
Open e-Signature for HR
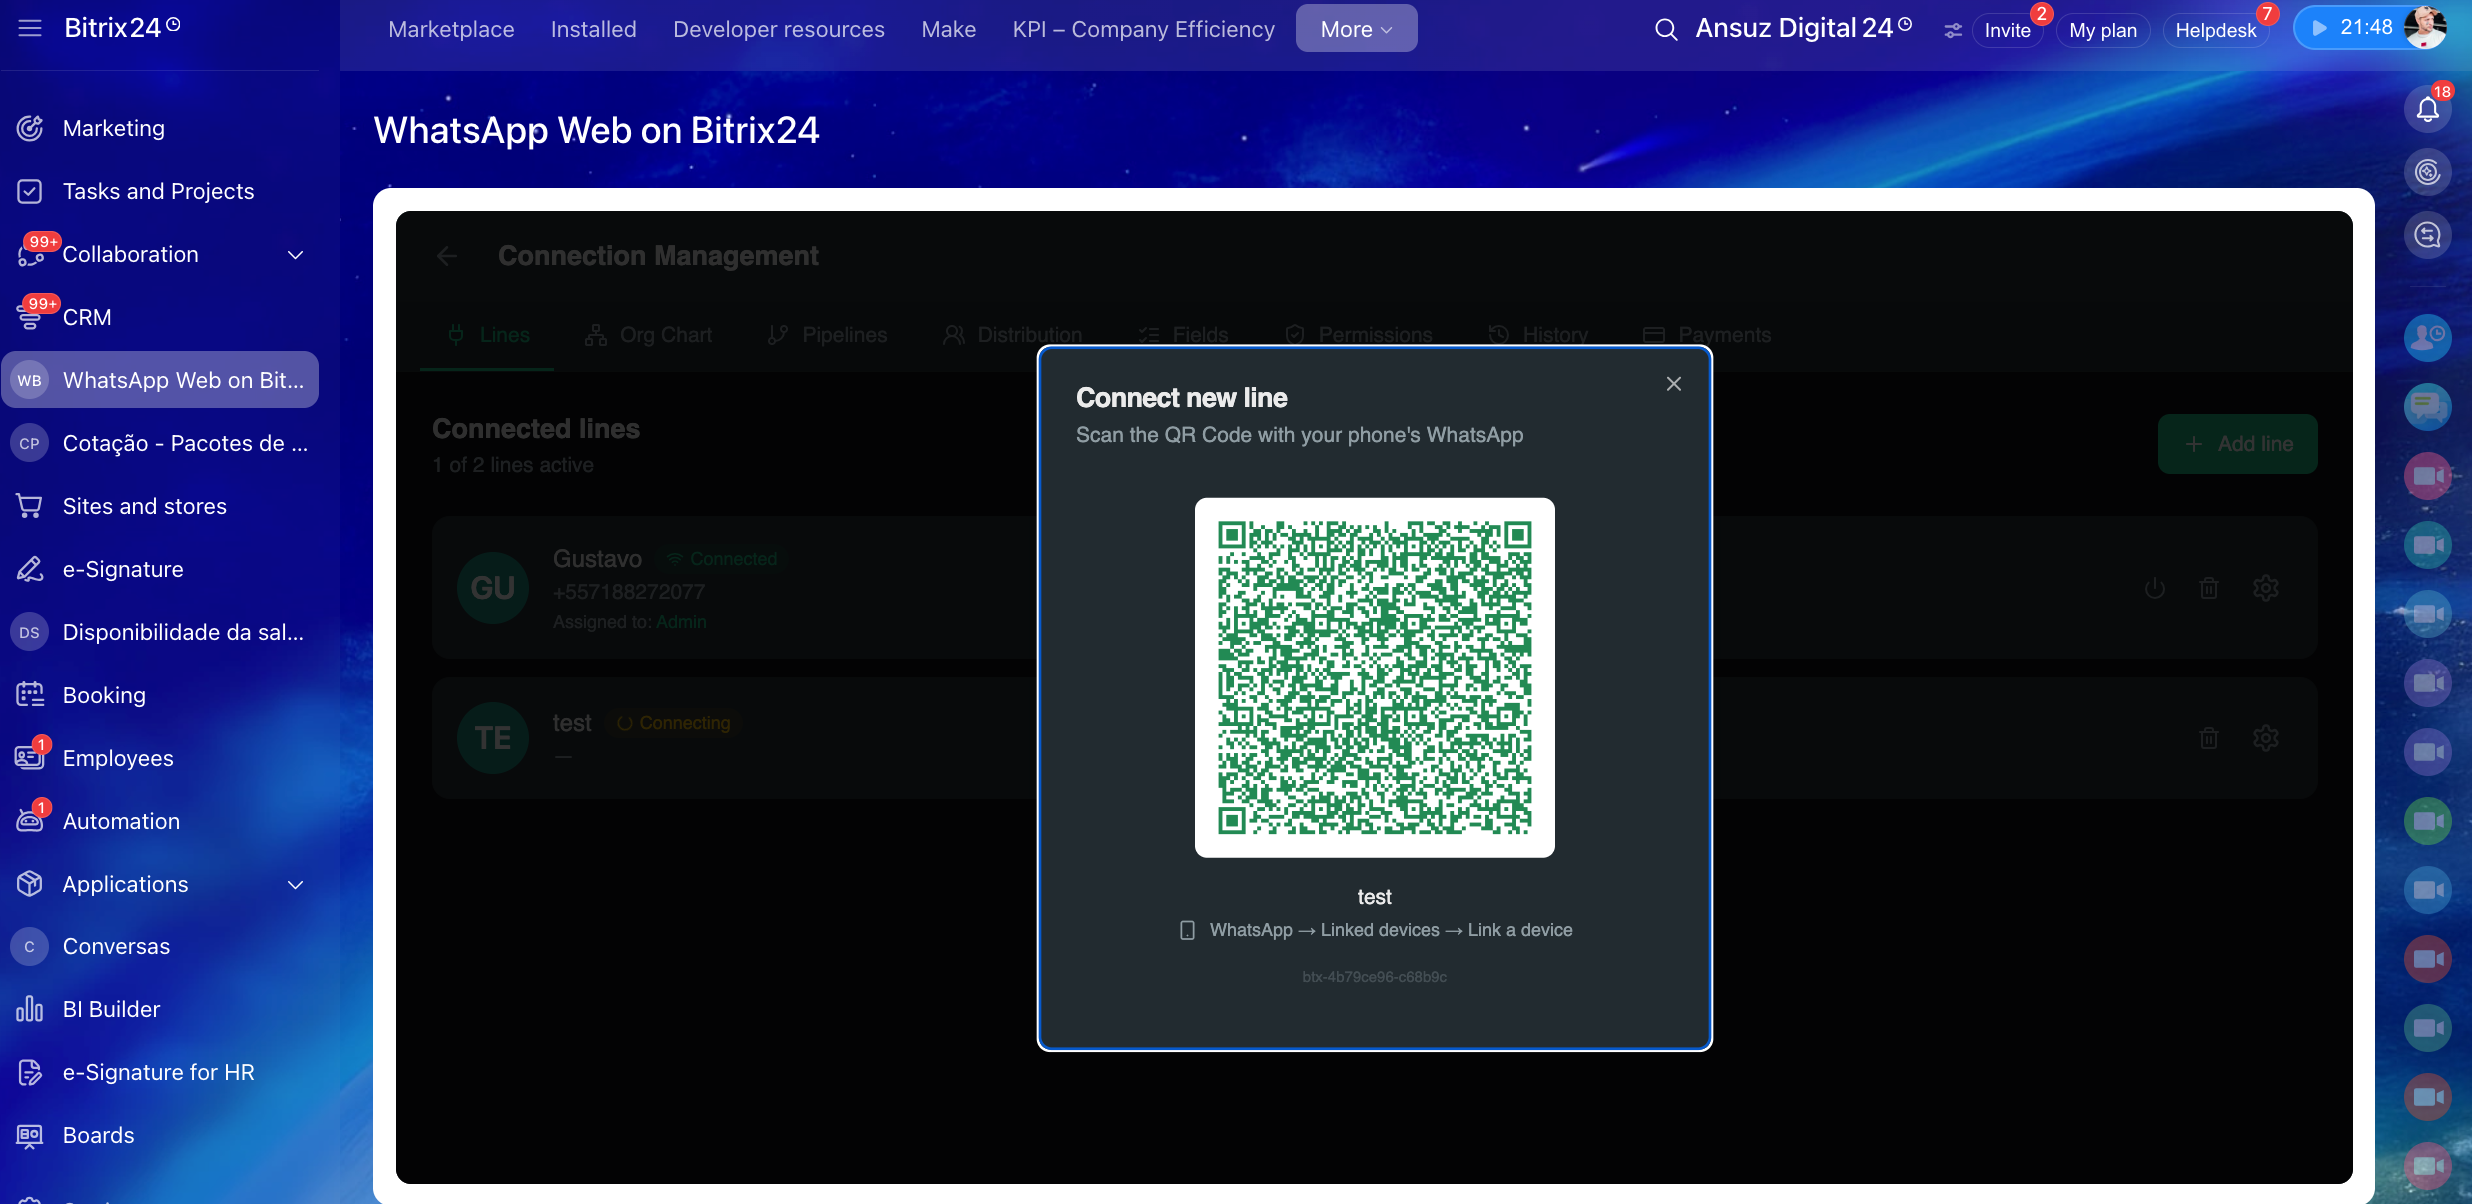click(160, 1072)
